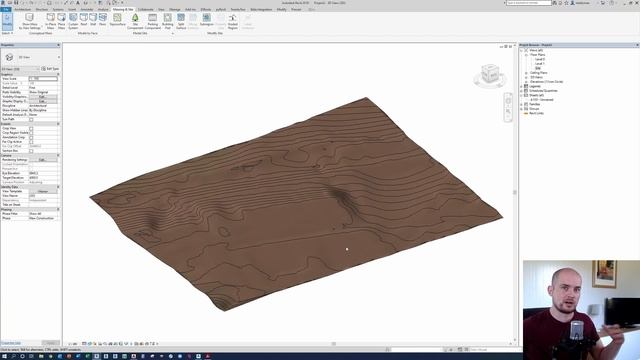Expand the Schedules/Quantities node
This screenshot has height=360, width=640.
[522, 91]
